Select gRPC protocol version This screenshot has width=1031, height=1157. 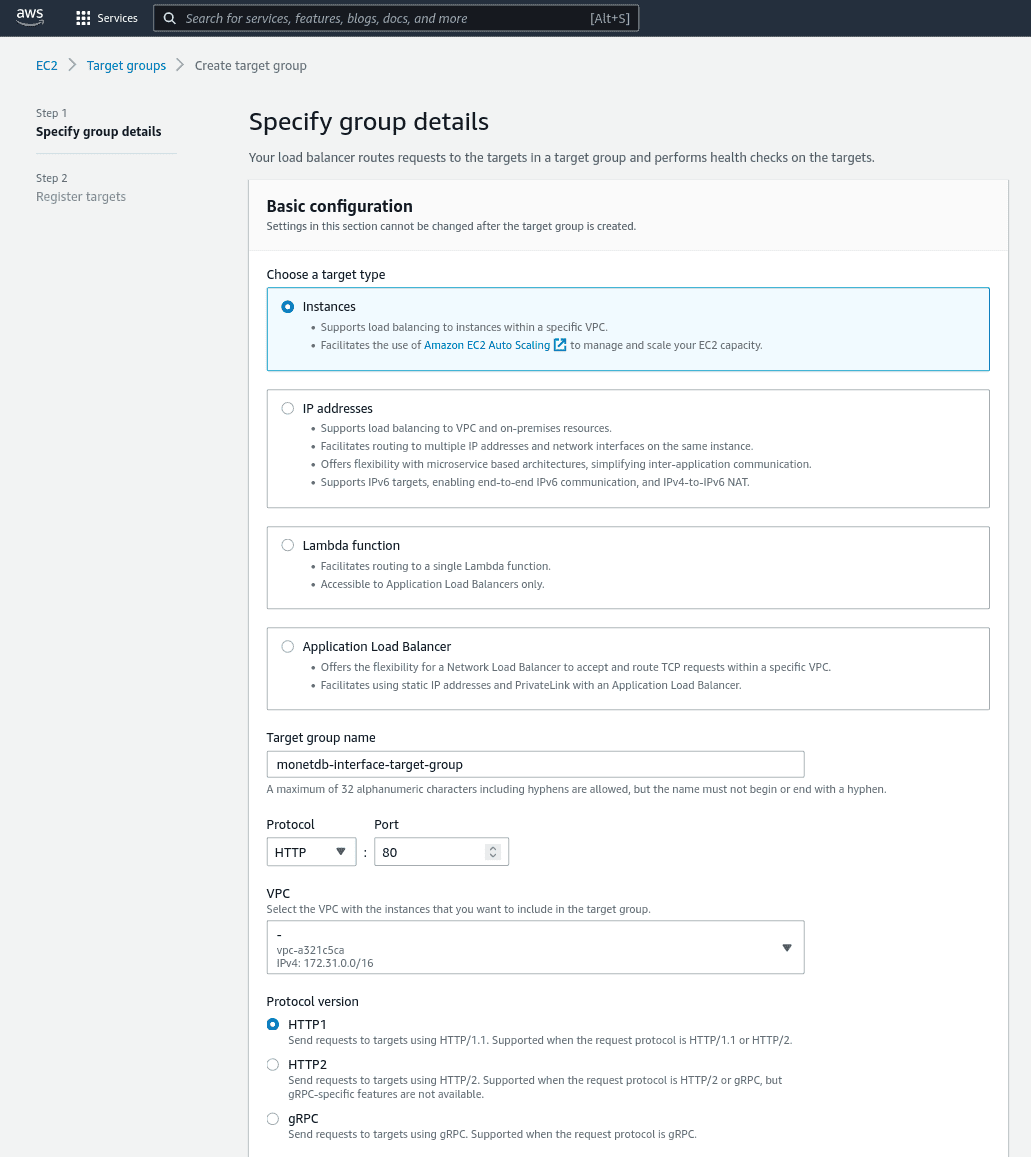coord(273,1119)
